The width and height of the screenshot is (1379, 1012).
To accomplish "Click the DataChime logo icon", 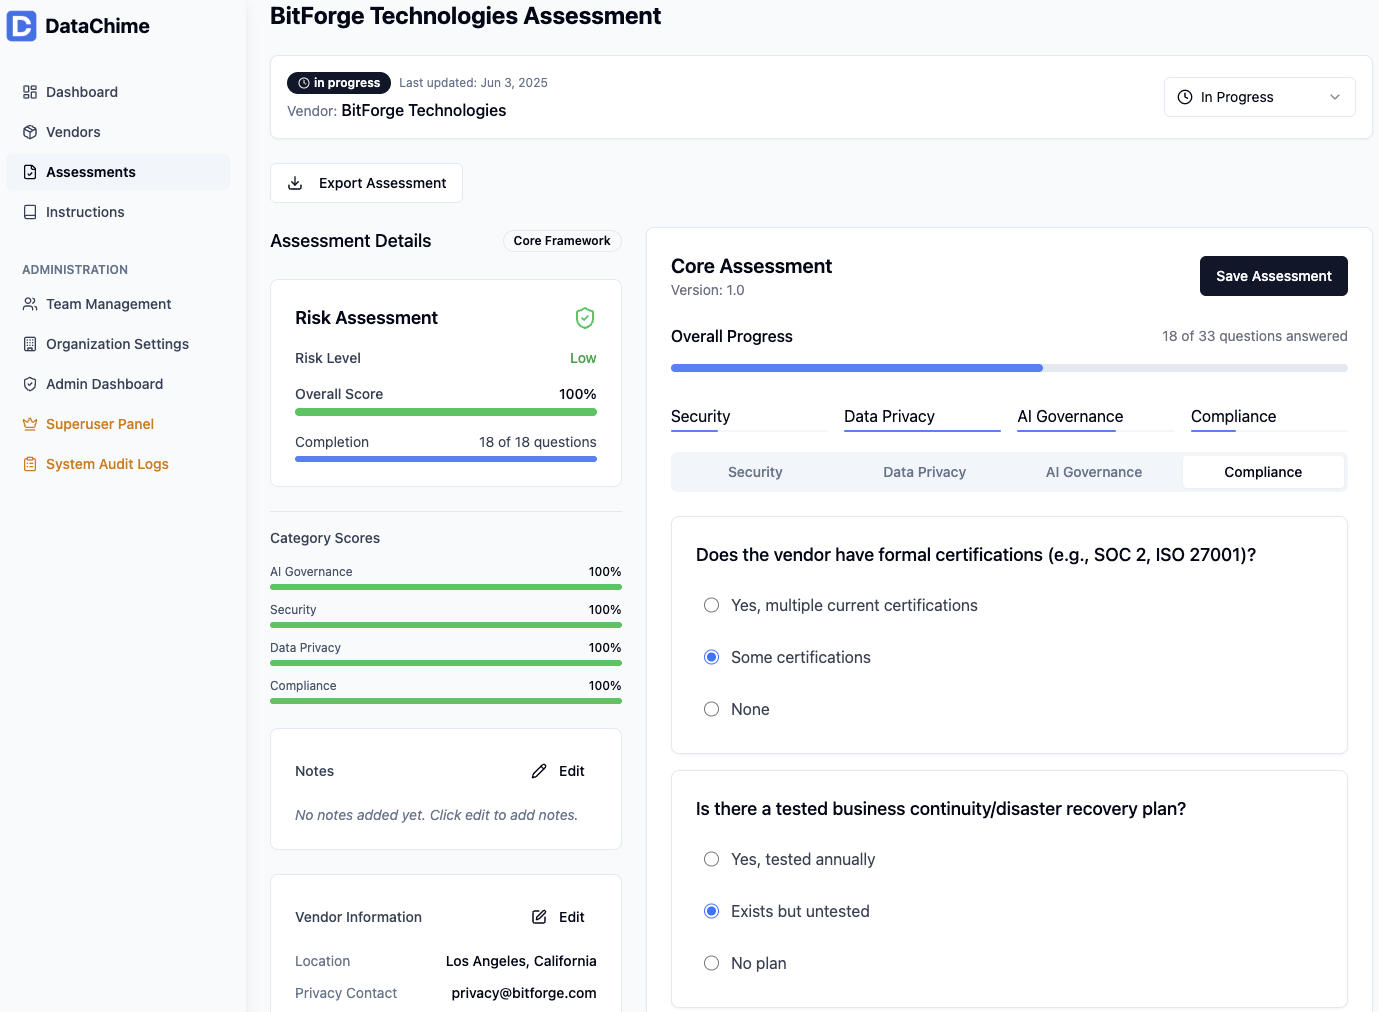I will (x=21, y=26).
